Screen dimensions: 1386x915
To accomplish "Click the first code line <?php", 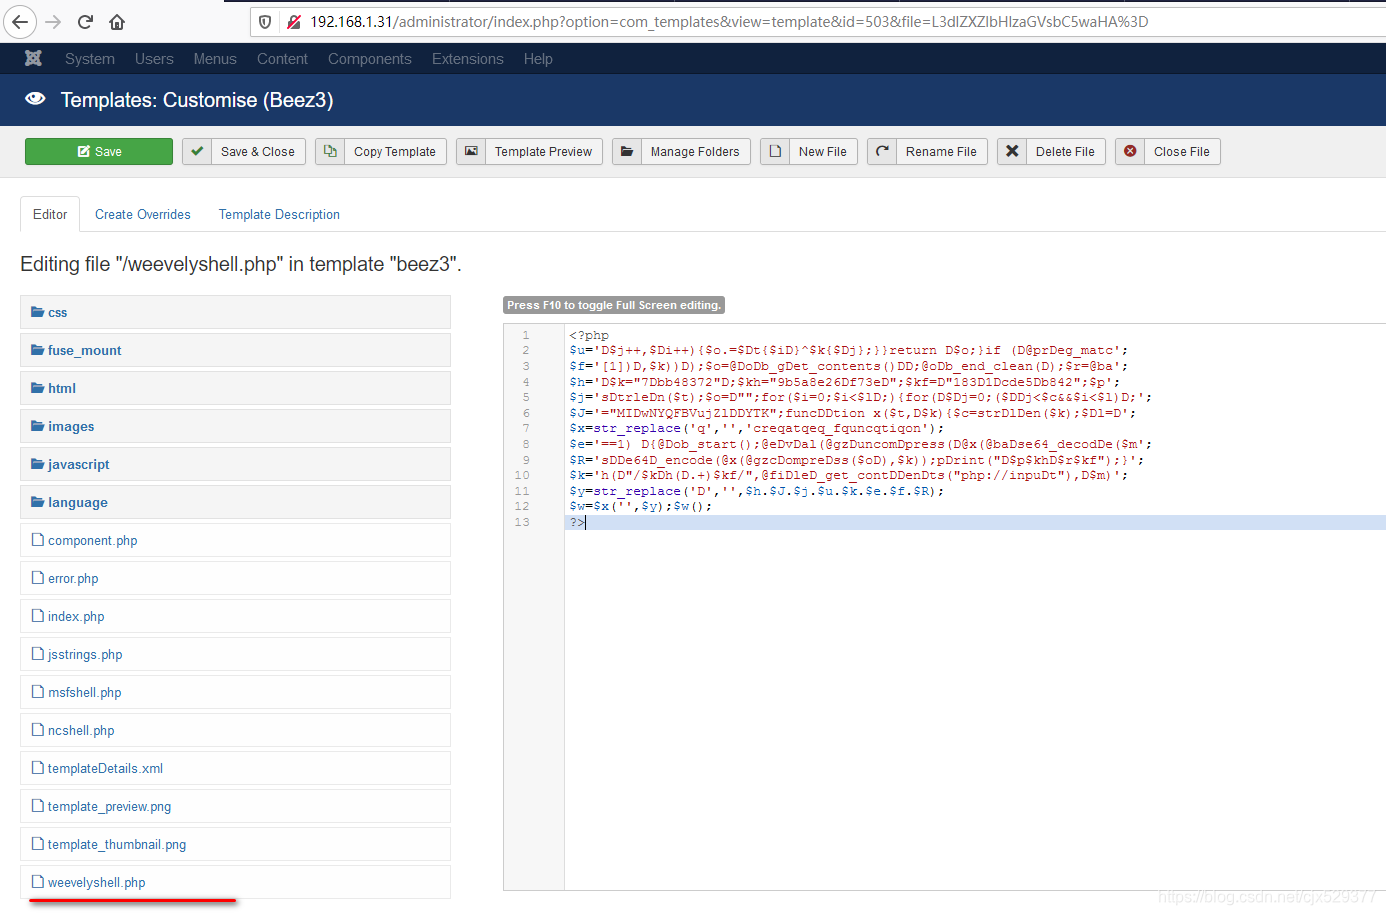I will click(589, 335).
